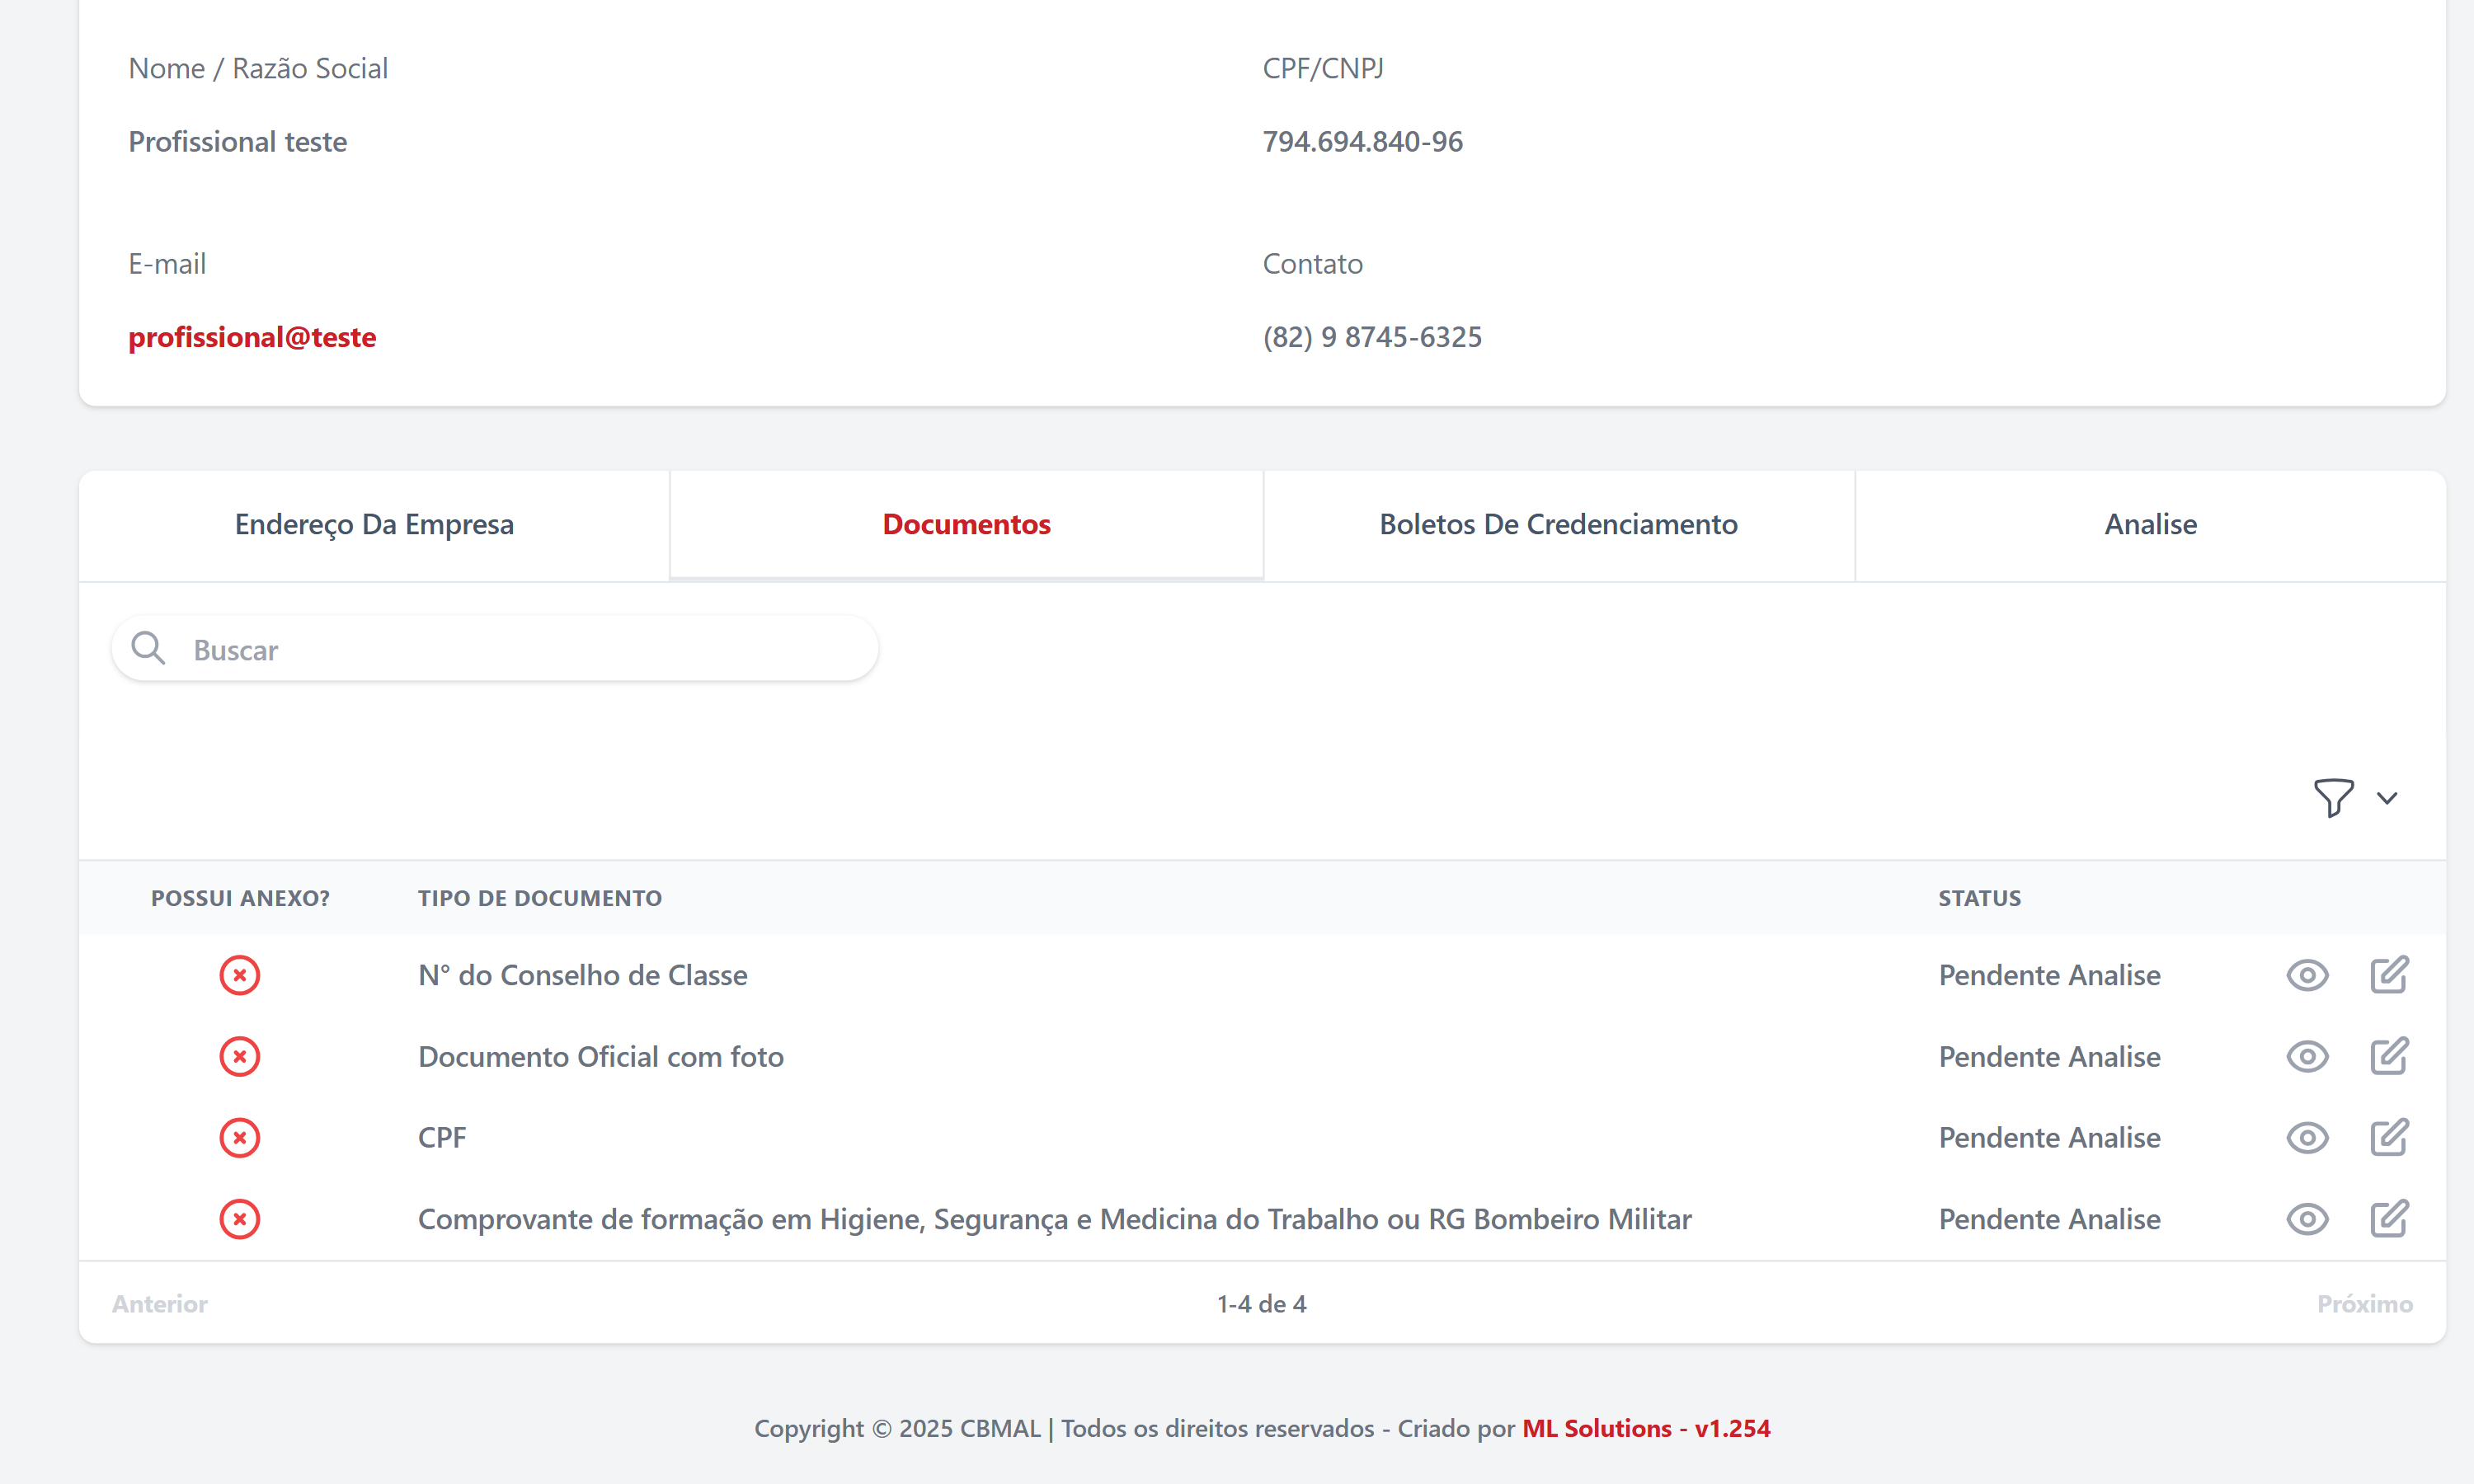Open the view icon for Comprovante de formação

(2307, 1219)
